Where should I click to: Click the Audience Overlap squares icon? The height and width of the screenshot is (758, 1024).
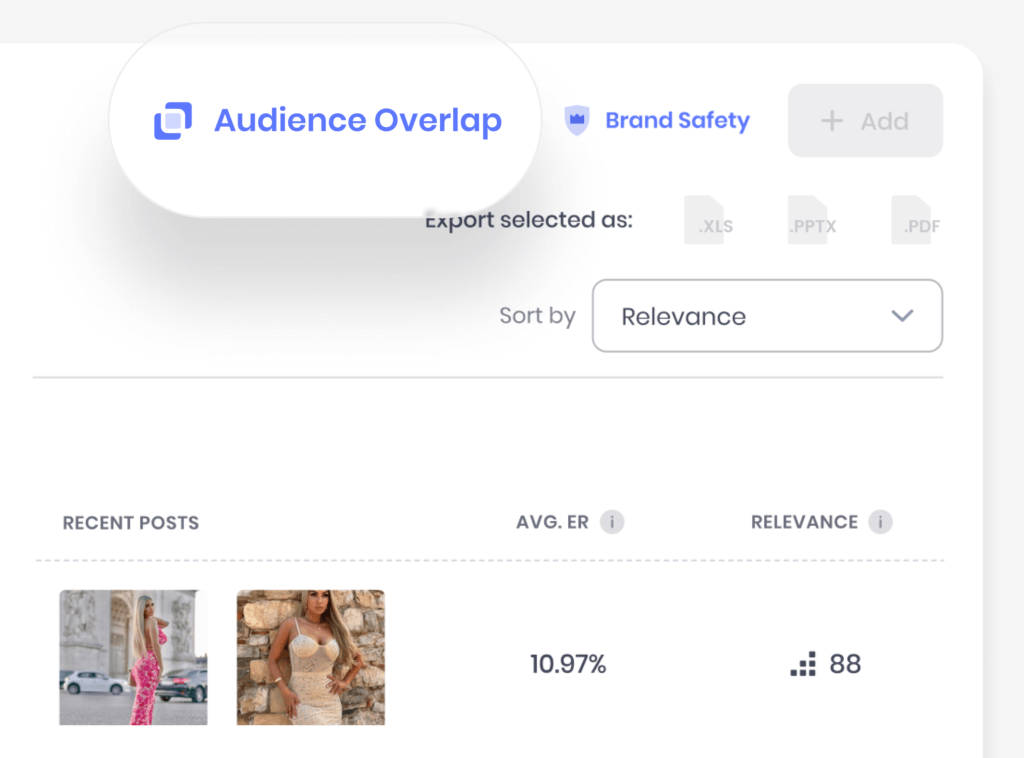pyautogui.click(x=173, y=121)
